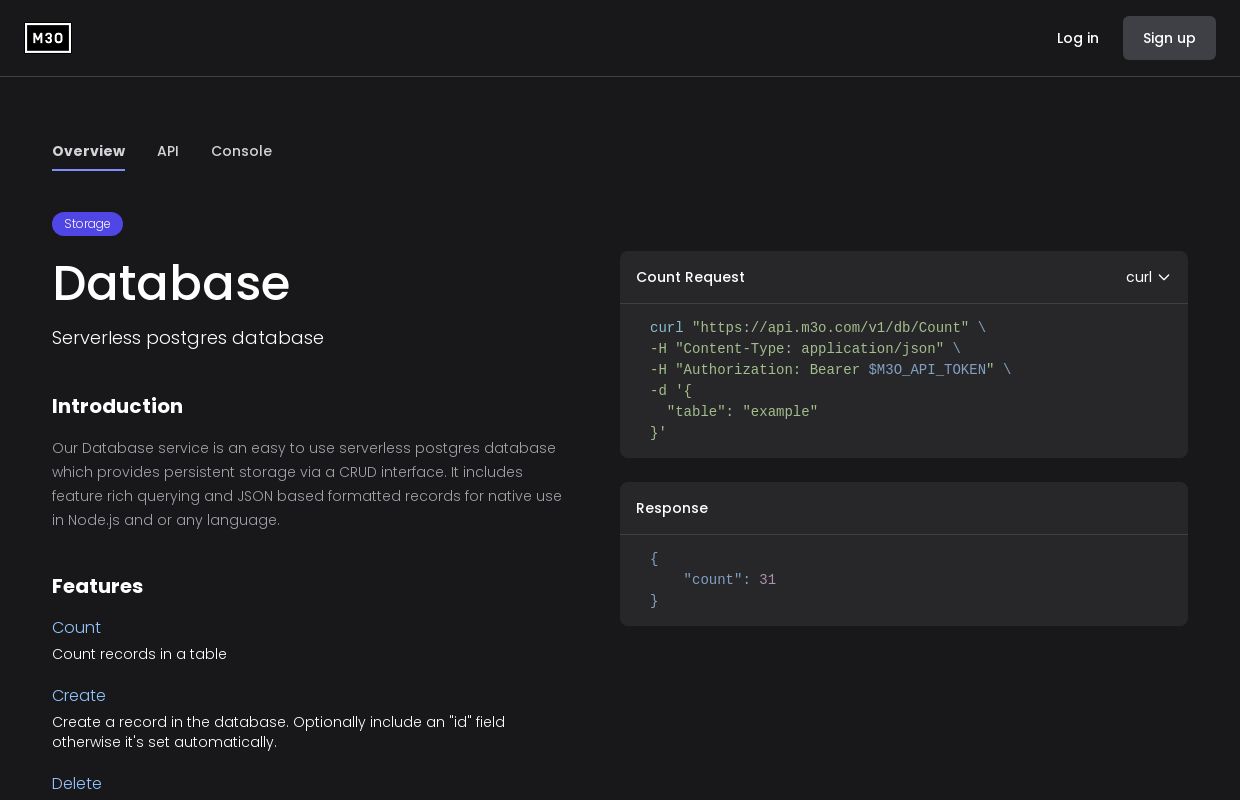1240x800 pixels.
Task: Switch to the API tab
Action: point(168,151)
